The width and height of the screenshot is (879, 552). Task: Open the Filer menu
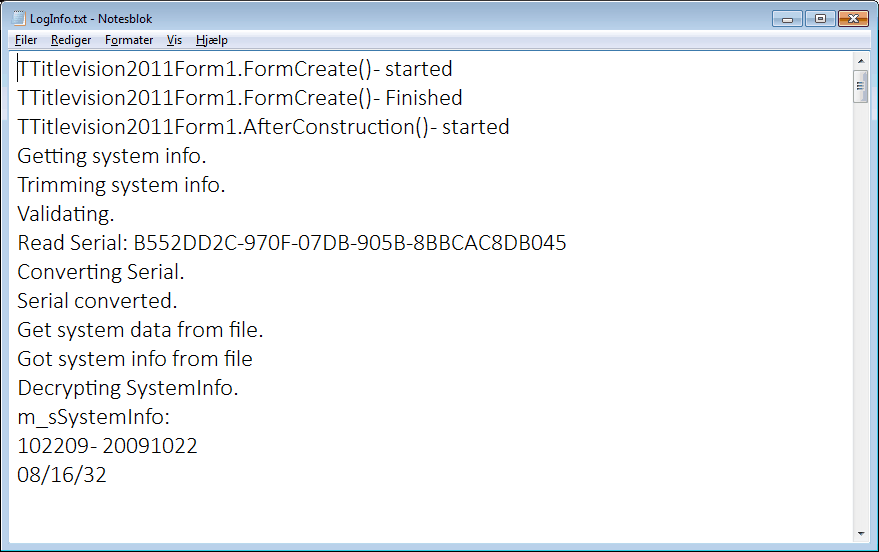[26, 40]
